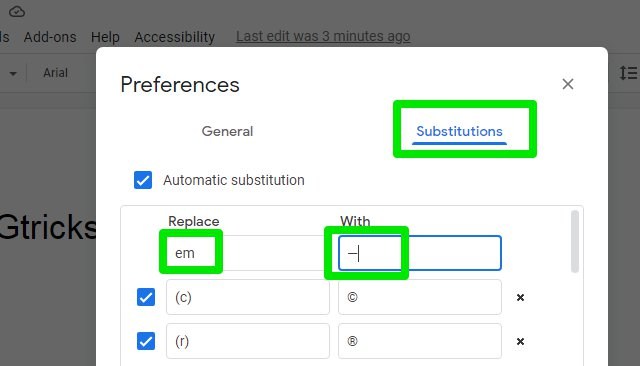
Task: Click the cloud save status icon
Action: 17,12
